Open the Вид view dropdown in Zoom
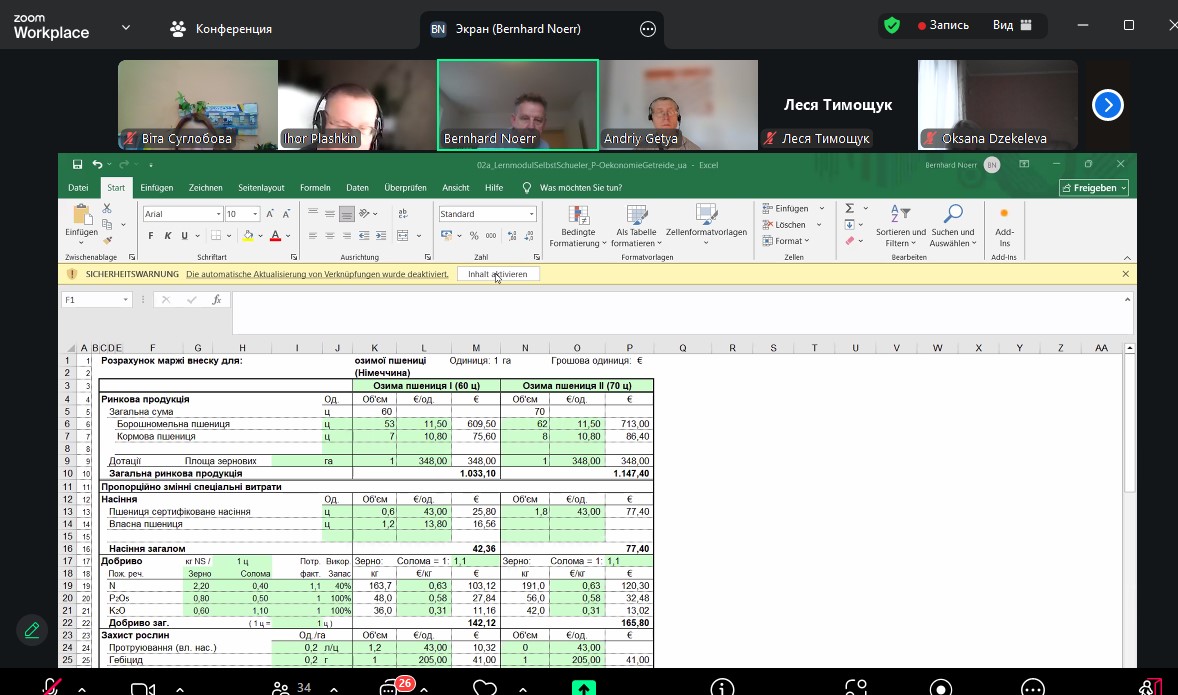Image resolution: width=1178 pixels, height=695 pixels. point(1012,26)
